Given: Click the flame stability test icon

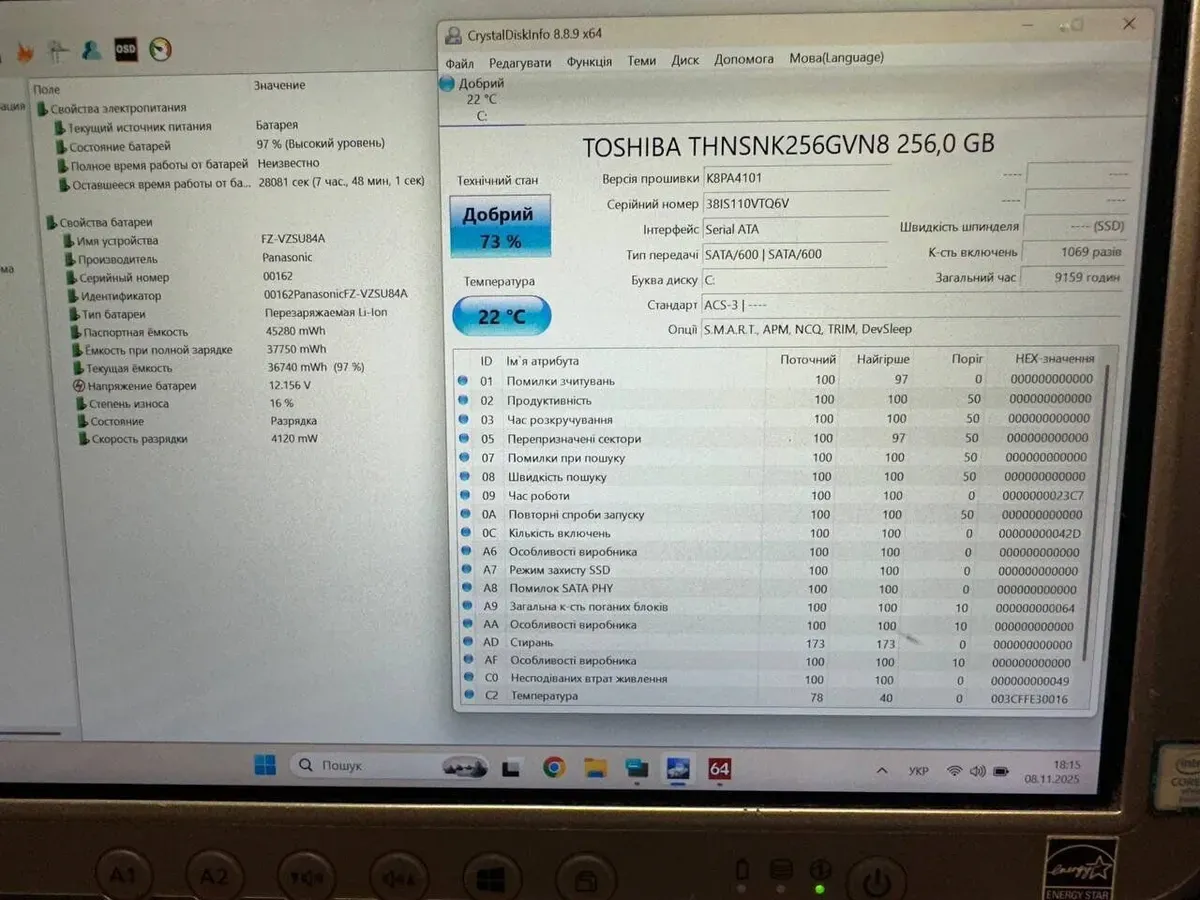Looking at the screenshot, I should coord(26,50).
